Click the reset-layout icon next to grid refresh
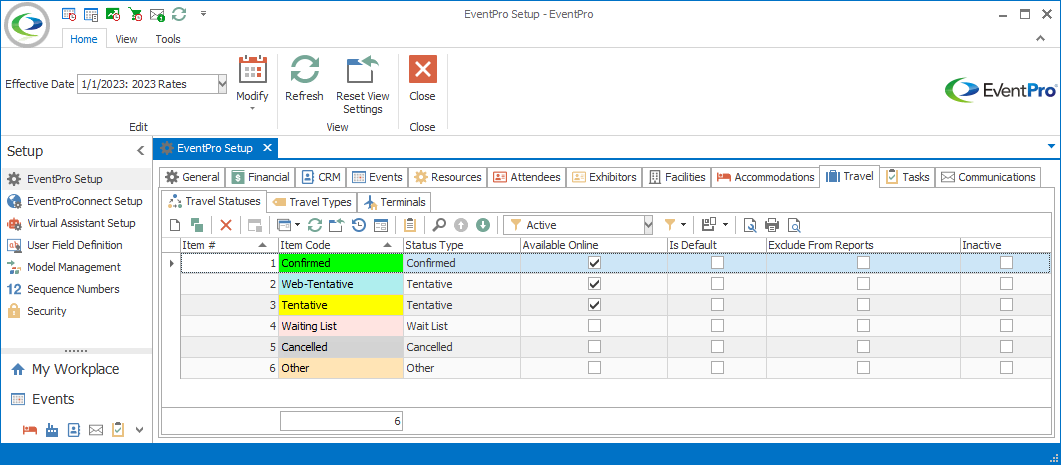The width and height of the screenshot is (1061, 465). click(x=336, y=225)
